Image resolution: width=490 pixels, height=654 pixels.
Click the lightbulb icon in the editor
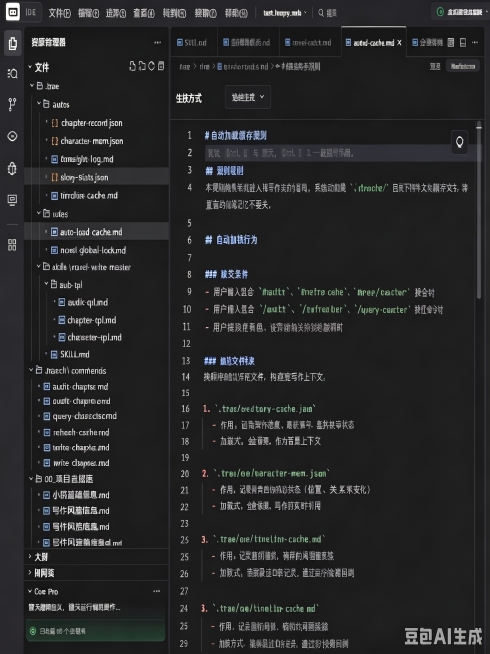tap(460, 142)
